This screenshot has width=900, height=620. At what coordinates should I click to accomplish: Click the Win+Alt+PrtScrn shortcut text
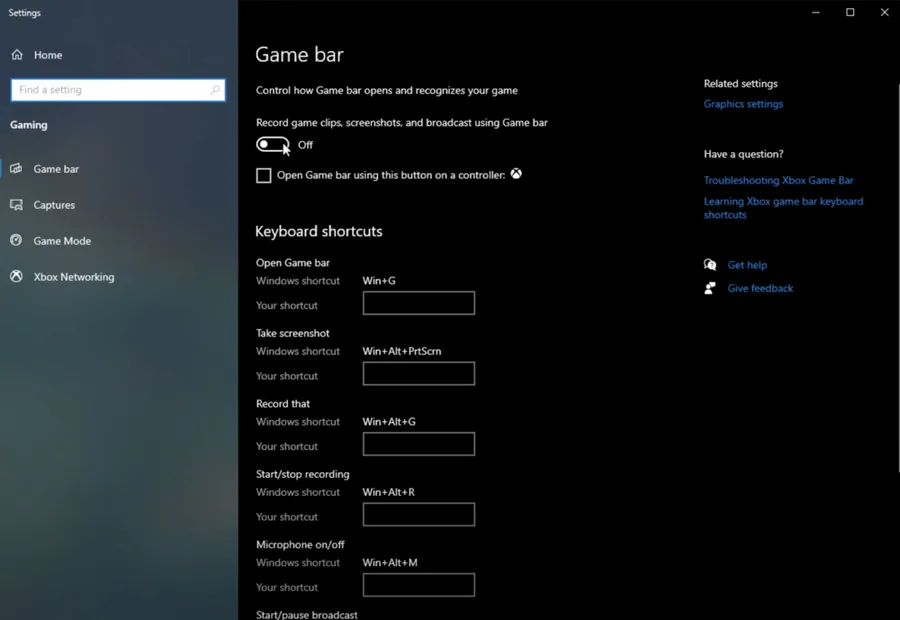tap(402, 351)
